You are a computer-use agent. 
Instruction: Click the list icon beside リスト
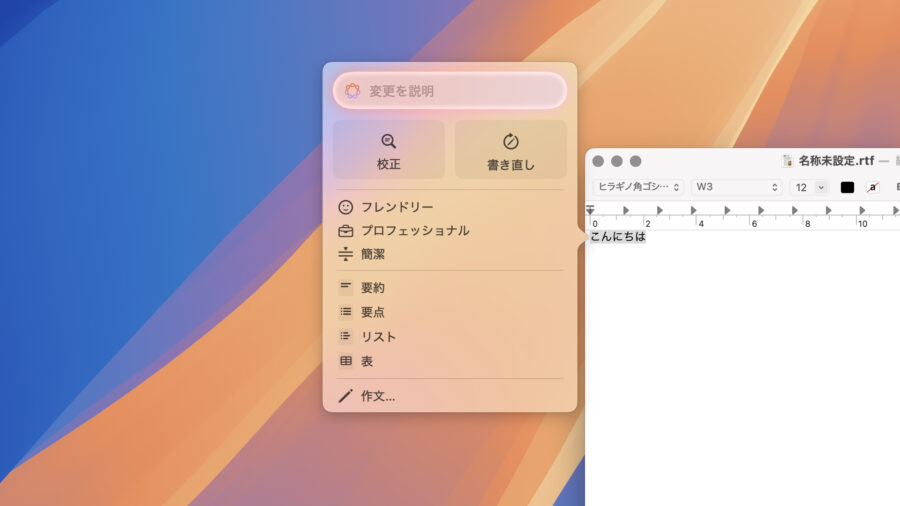(x=346, y=336)
